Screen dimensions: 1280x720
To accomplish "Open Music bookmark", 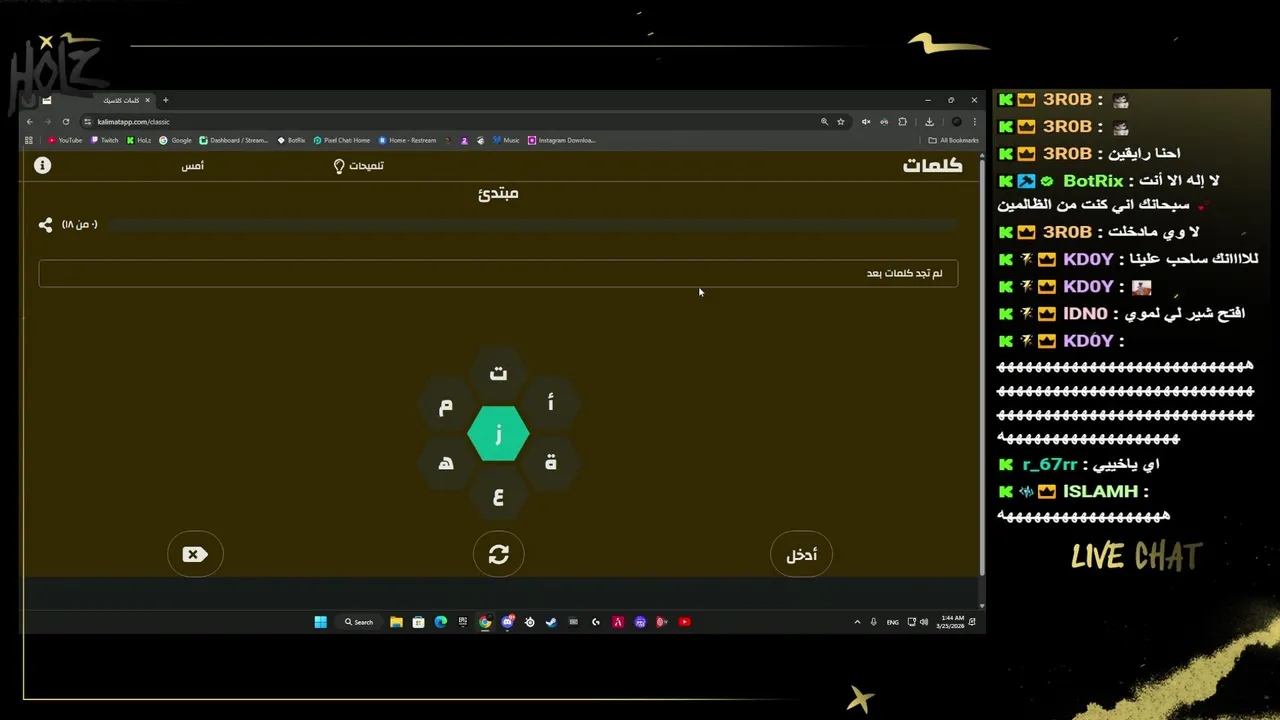I will tap(506, 140).
